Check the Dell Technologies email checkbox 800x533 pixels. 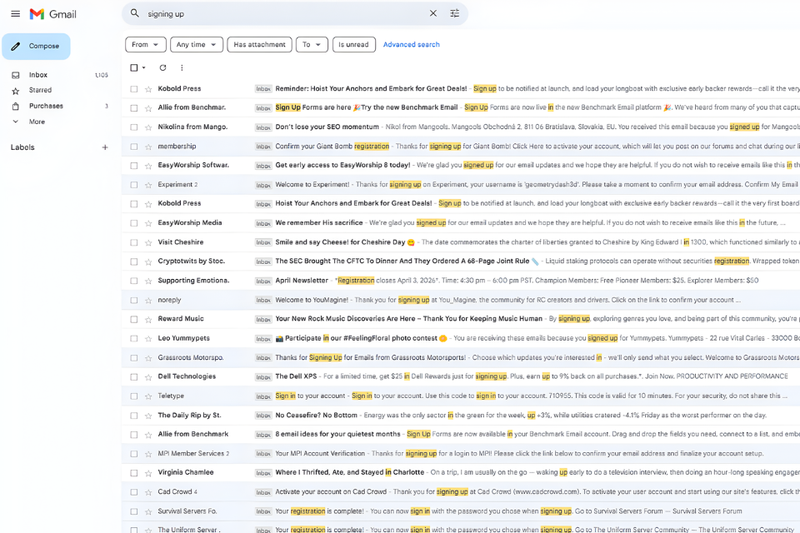[x=134, y=377]
